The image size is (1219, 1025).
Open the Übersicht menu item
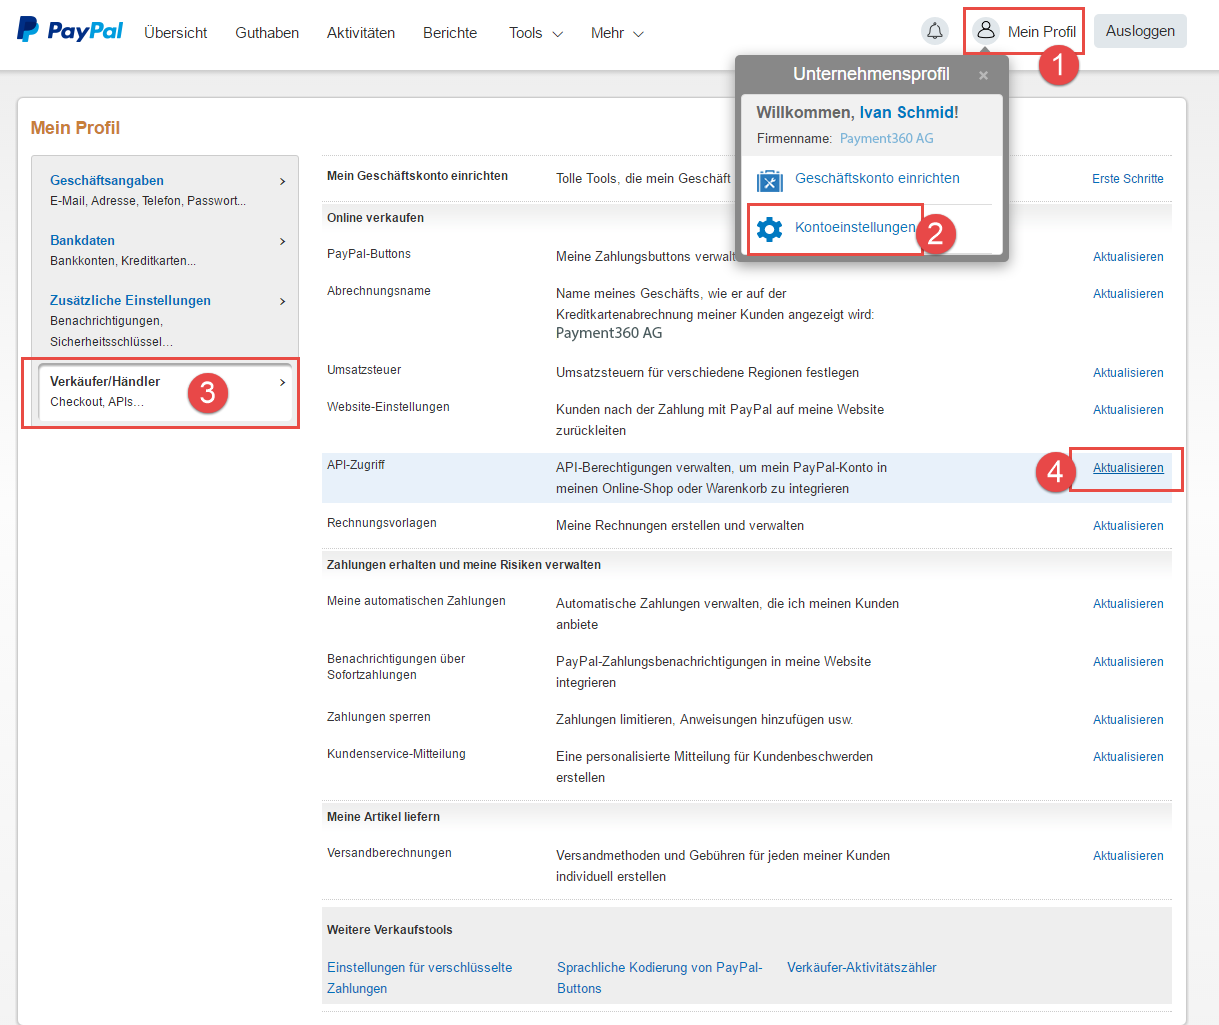click(x=176, y=33)
